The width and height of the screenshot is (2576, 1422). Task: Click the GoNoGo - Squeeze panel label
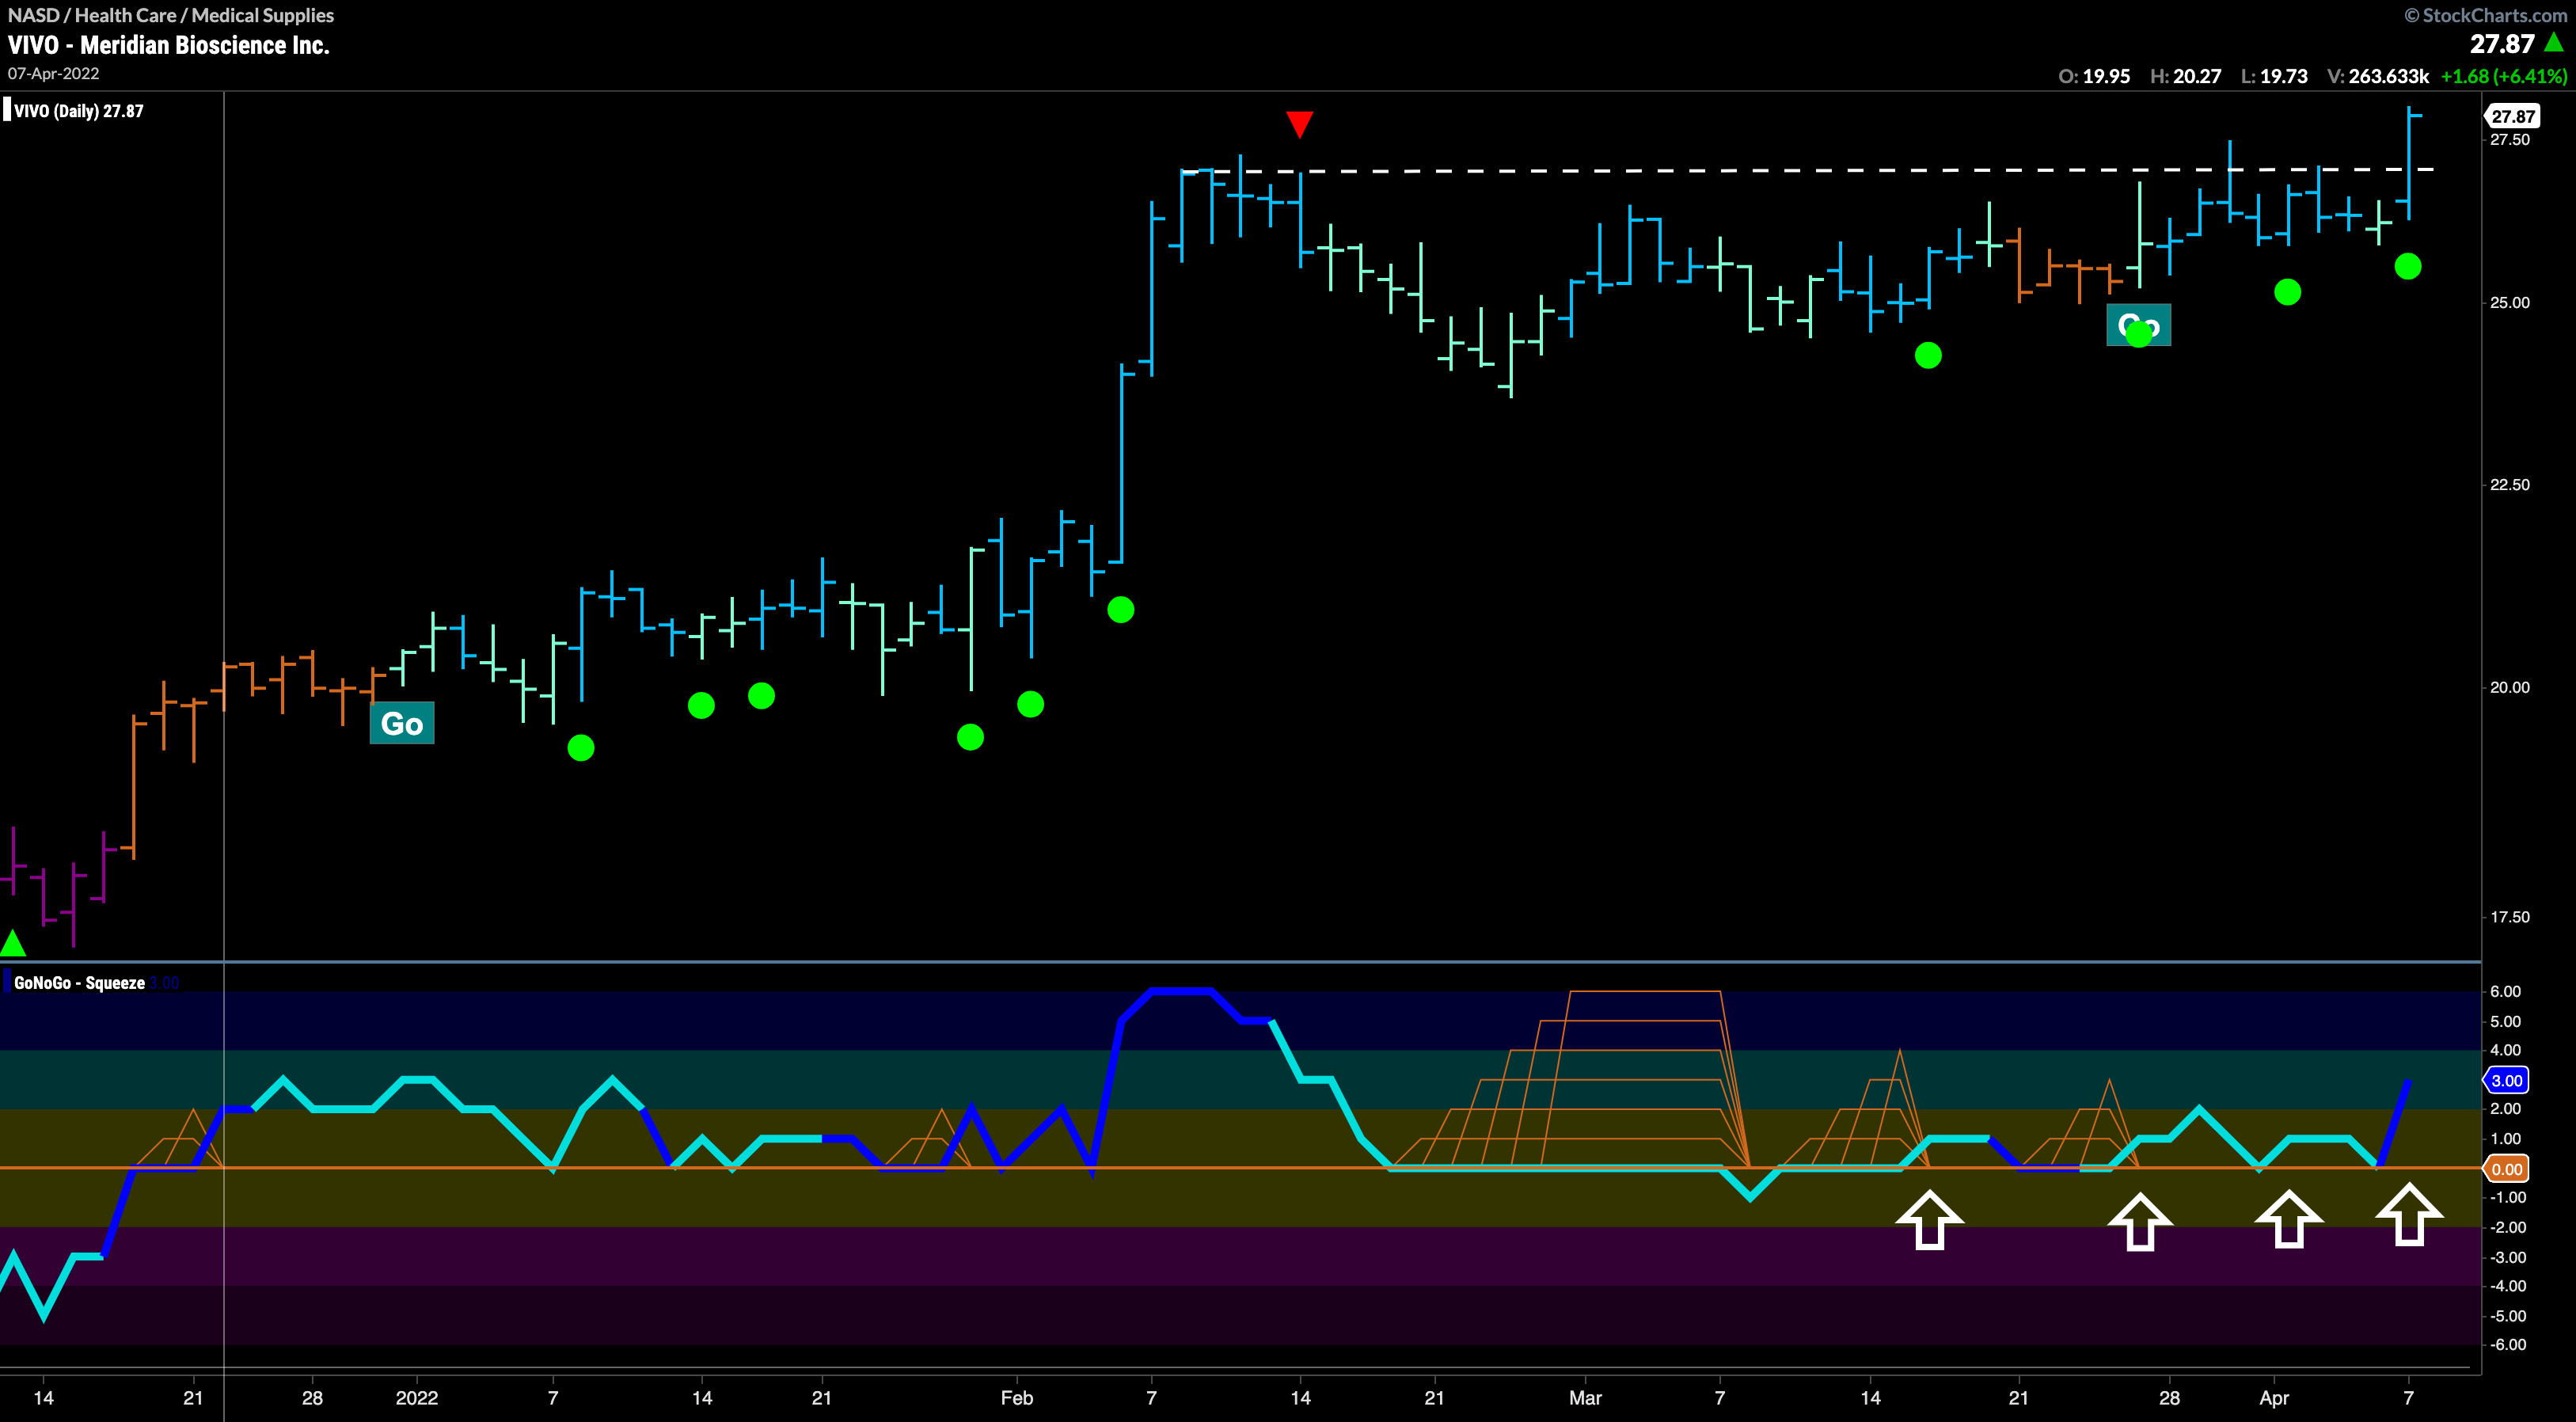[x=80, y=983]
